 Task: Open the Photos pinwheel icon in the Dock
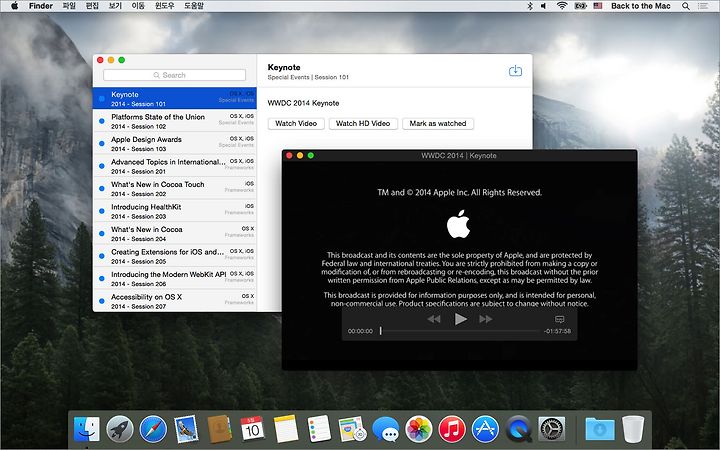(x=419, y=429)
